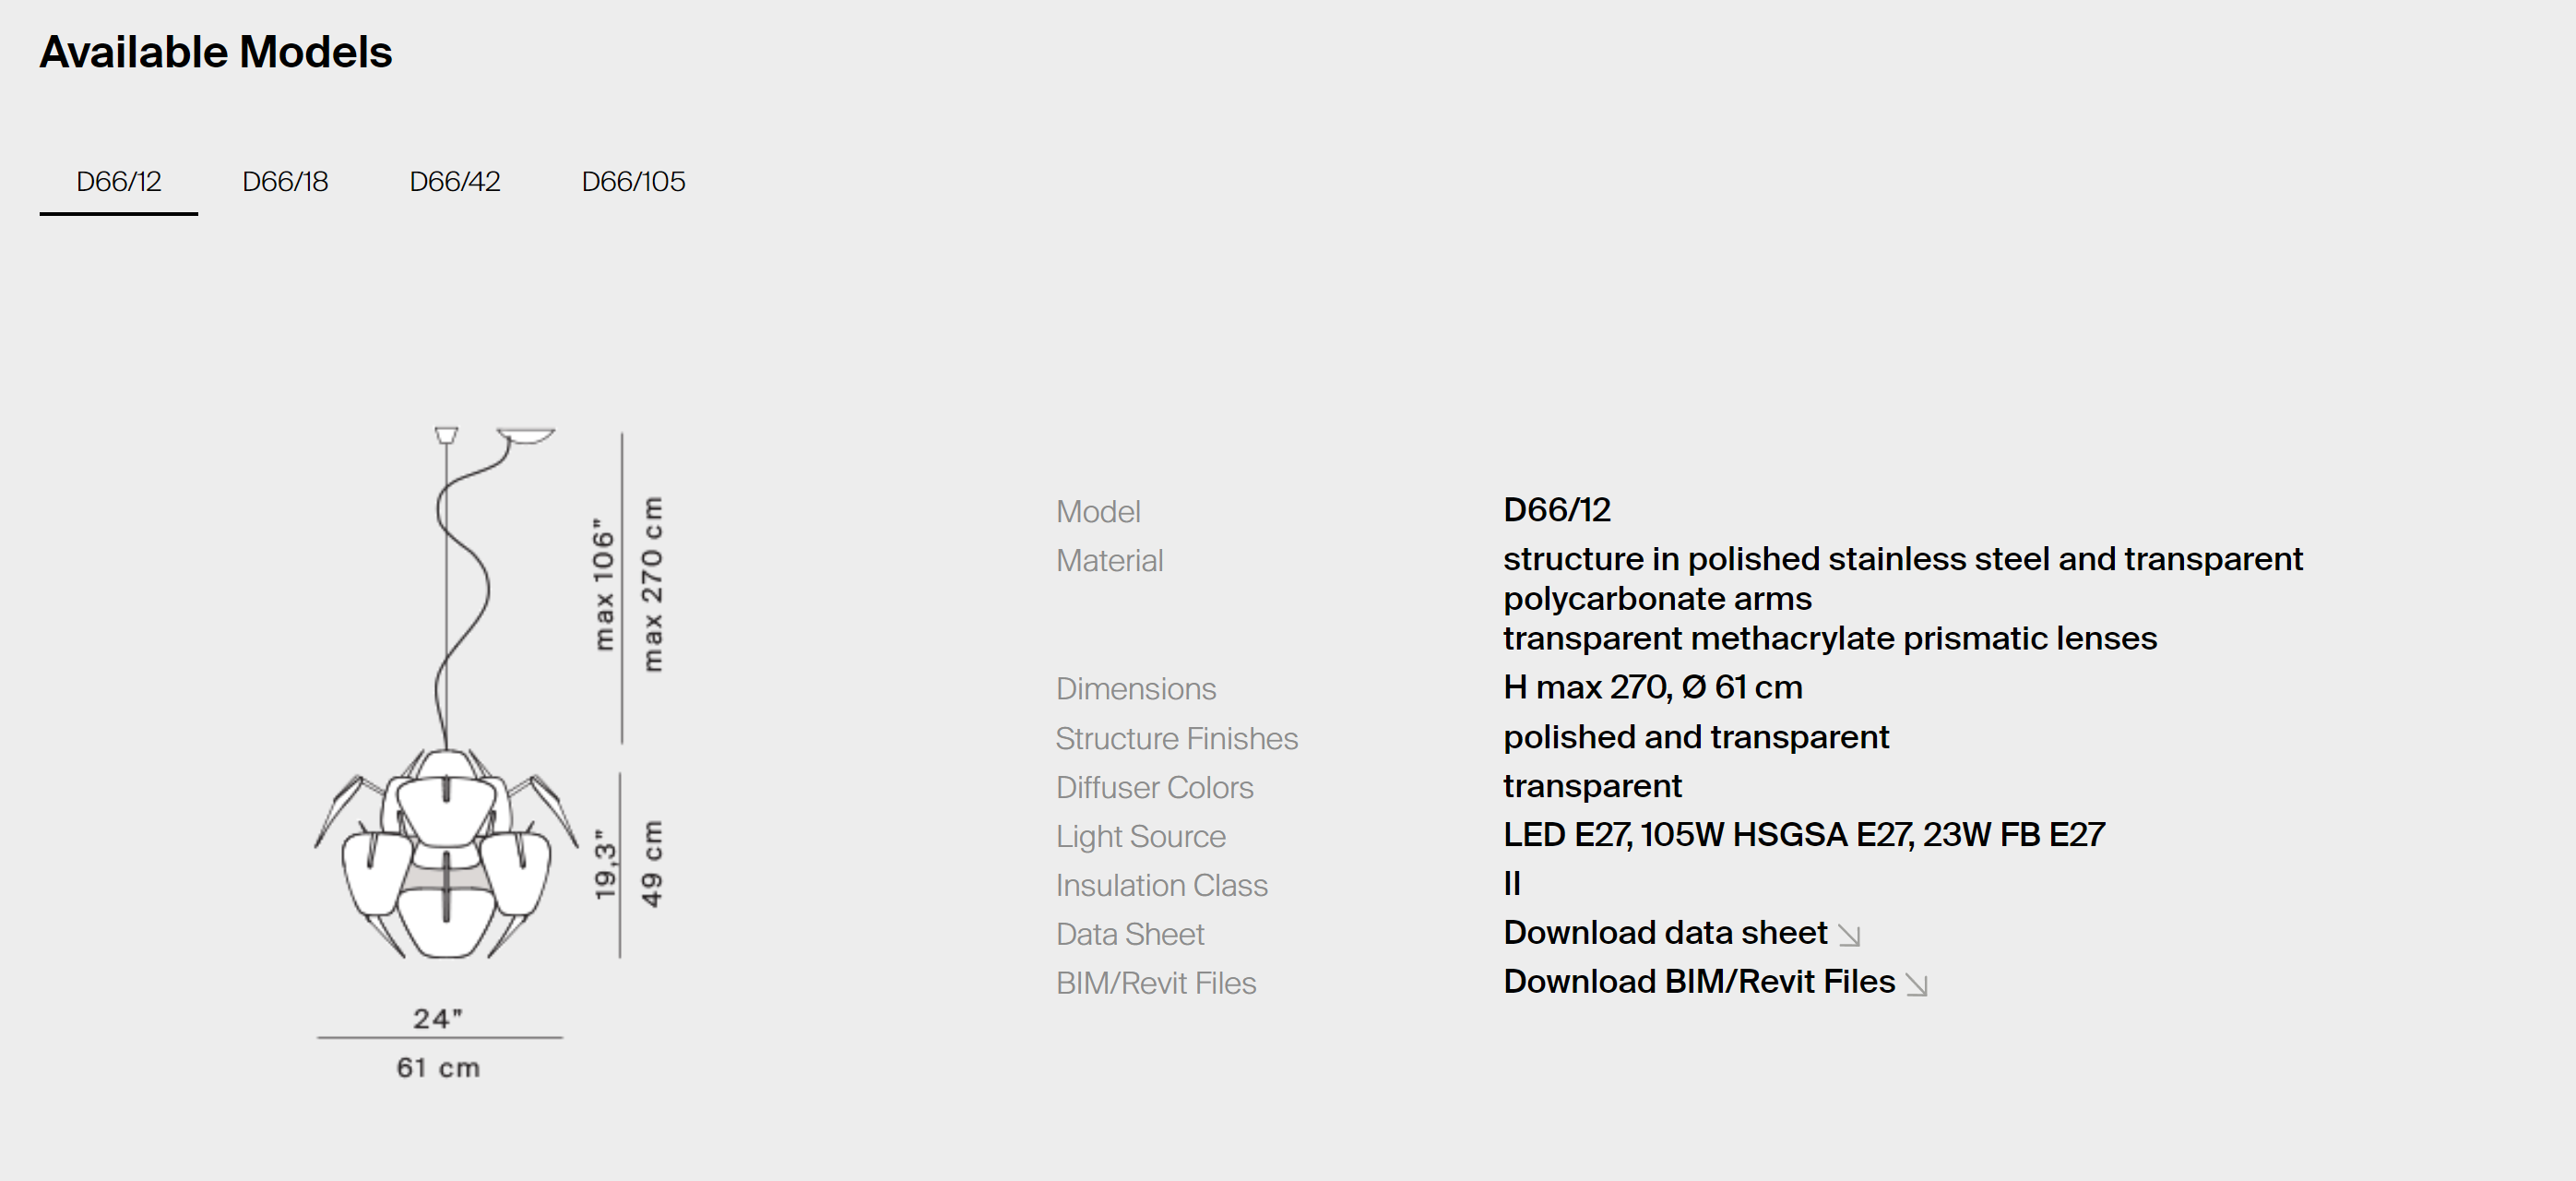Open the D66/42 model tab

pos(455,182)
